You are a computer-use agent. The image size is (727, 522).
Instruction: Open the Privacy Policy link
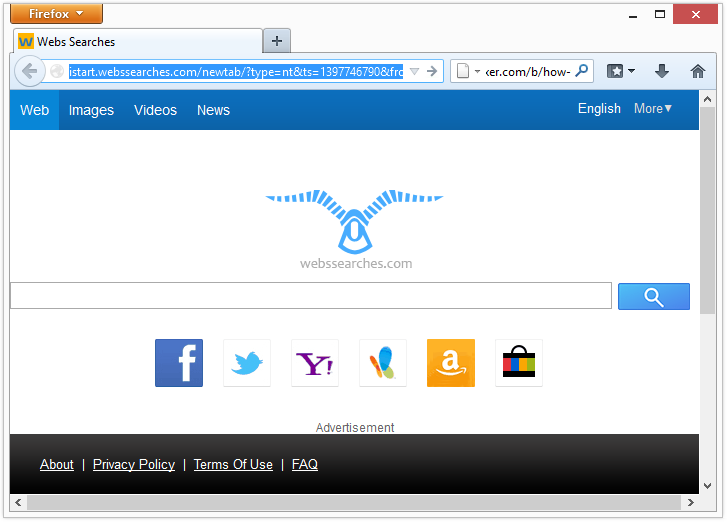click(x=134, y=465)
